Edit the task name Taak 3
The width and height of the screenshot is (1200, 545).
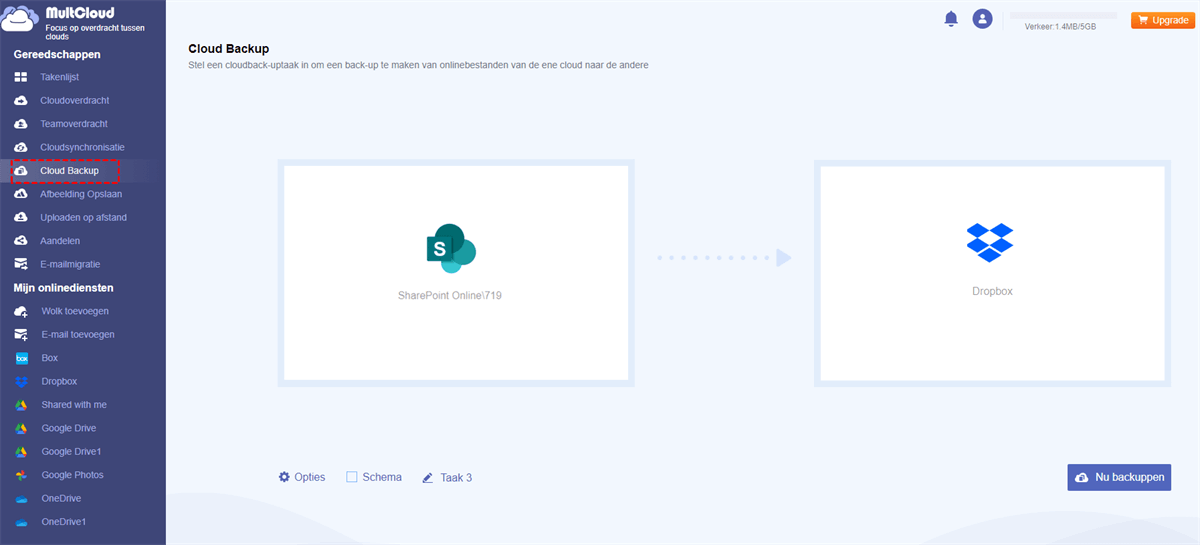click(456, 478)
